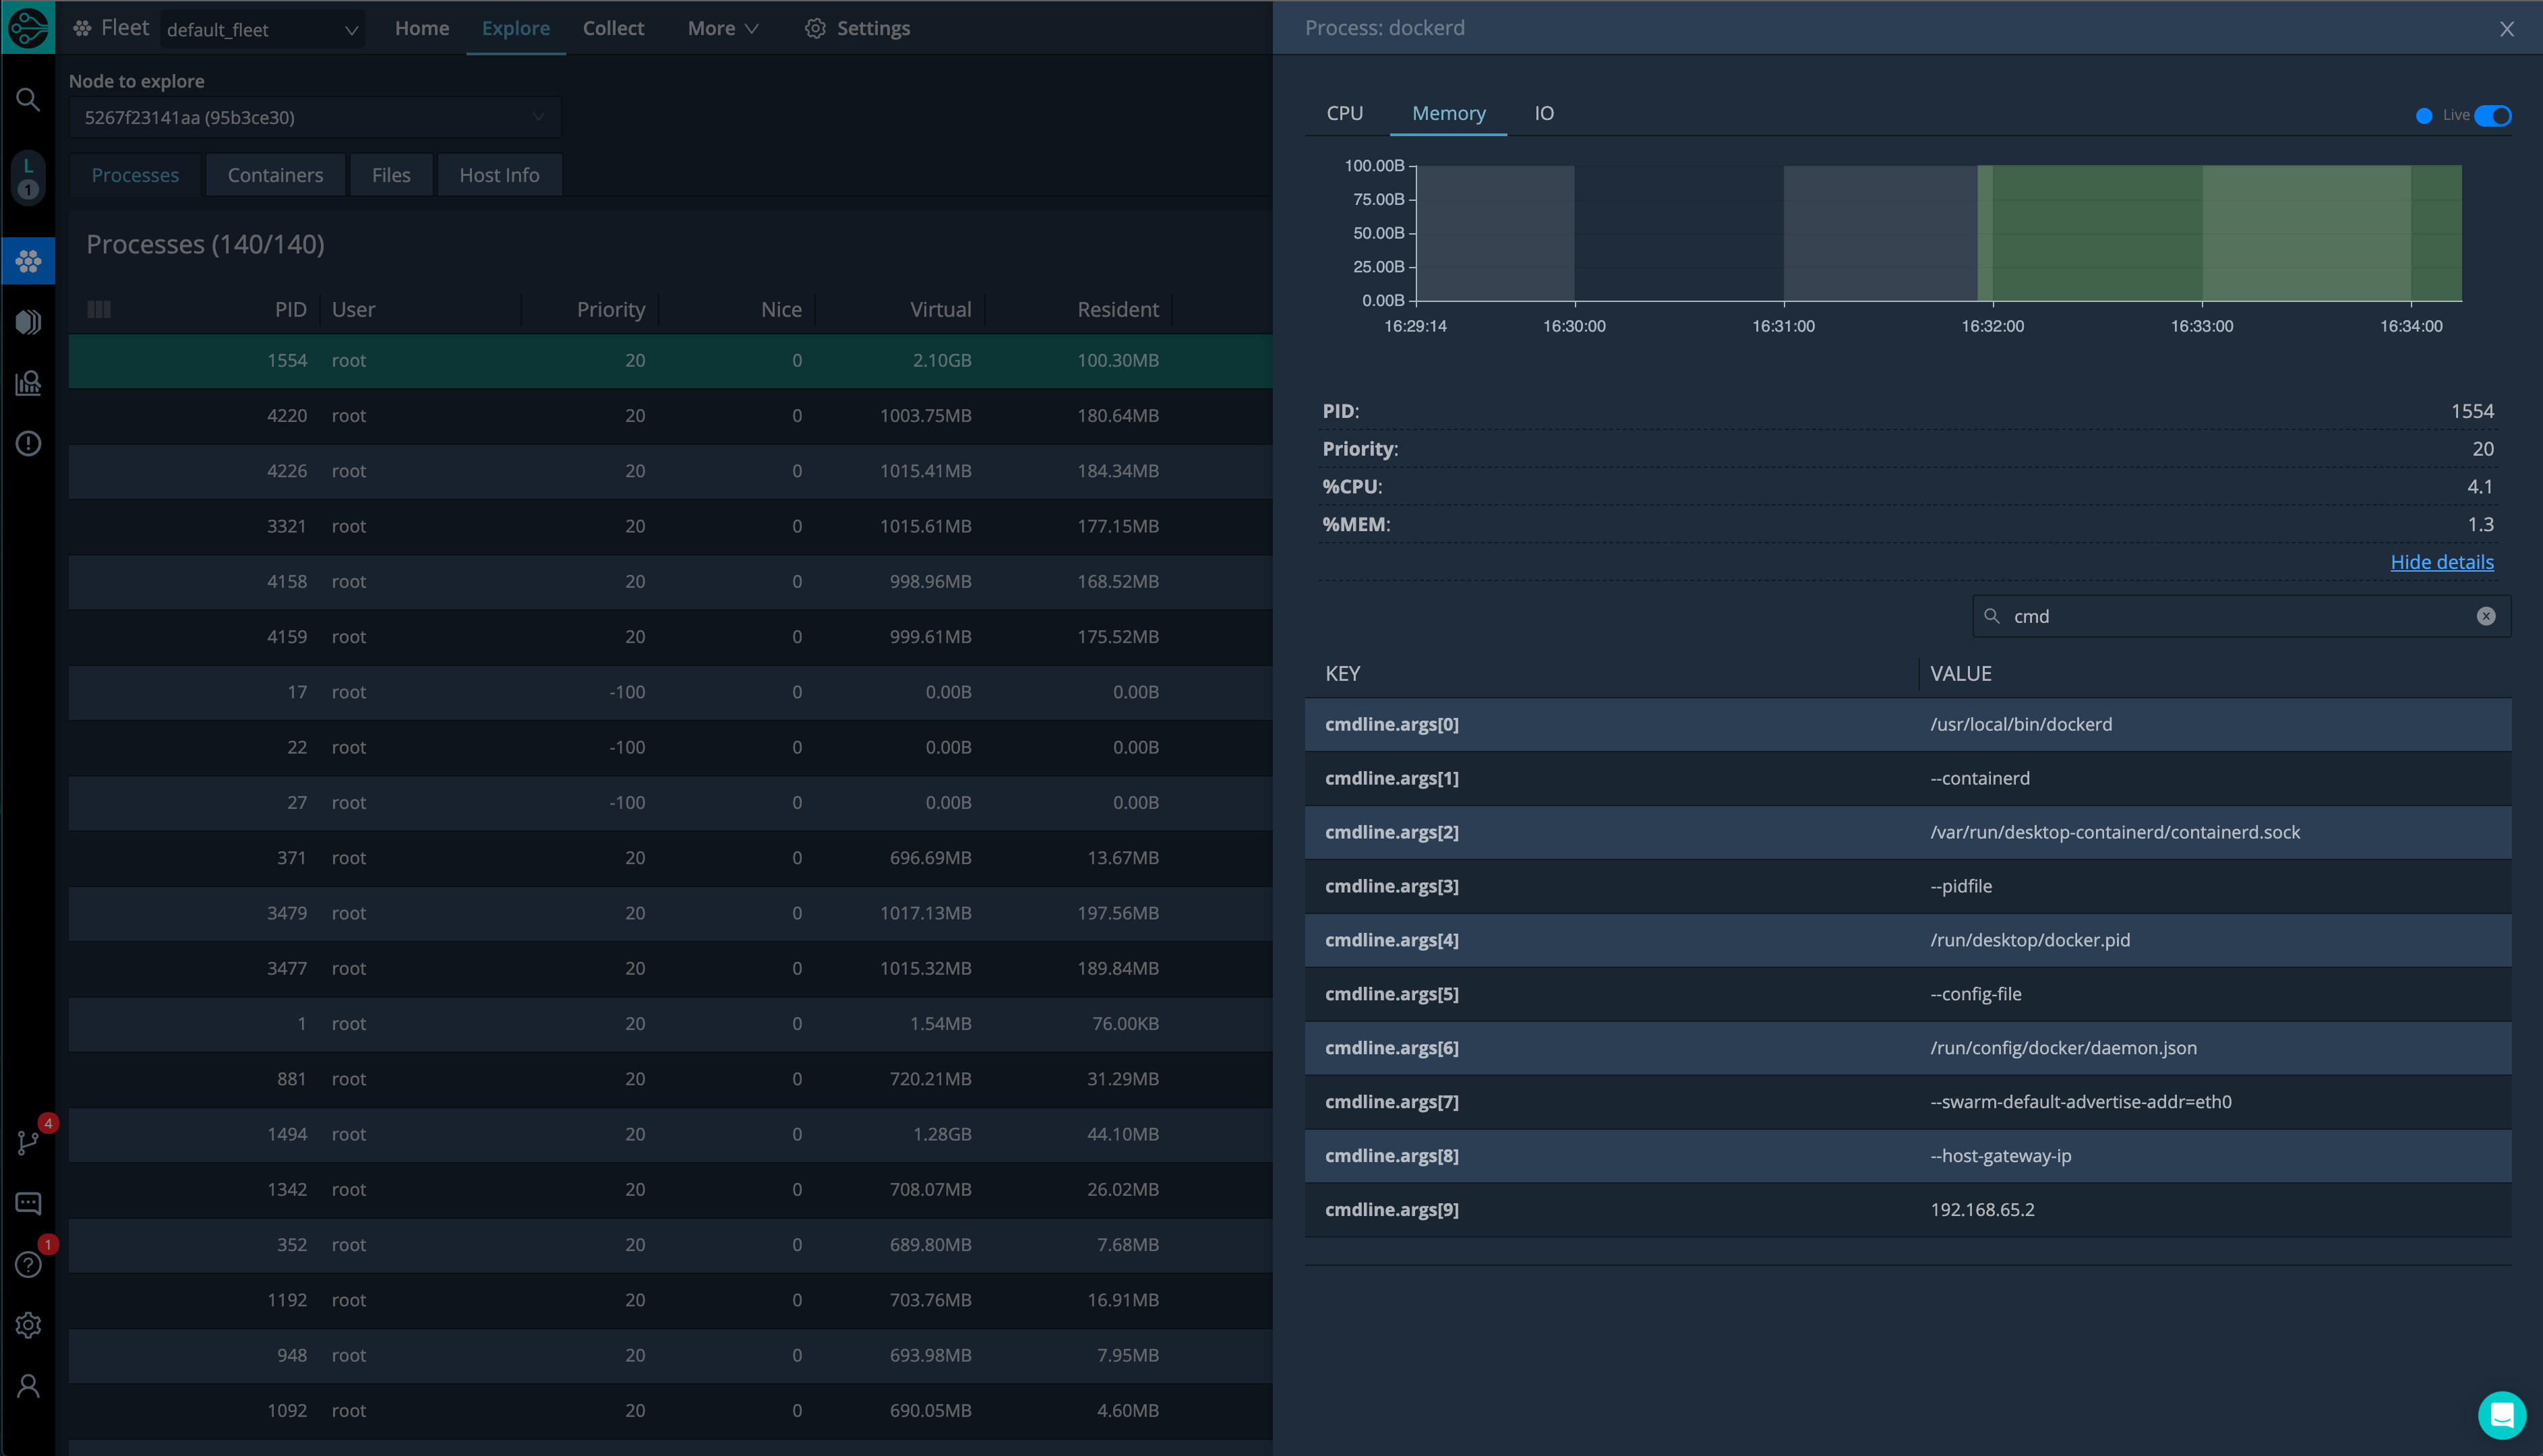Open the fleet honeycomb icon in sidebar

tap(28, 261)
